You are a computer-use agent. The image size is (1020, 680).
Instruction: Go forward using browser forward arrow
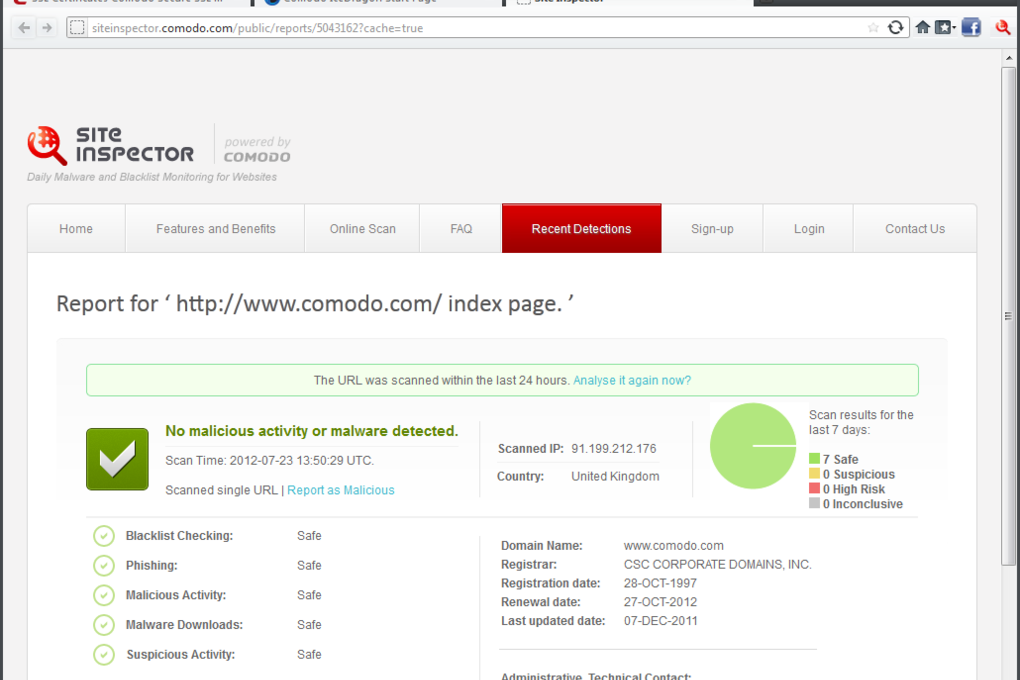pyautogui.click(x=47, y=27)
